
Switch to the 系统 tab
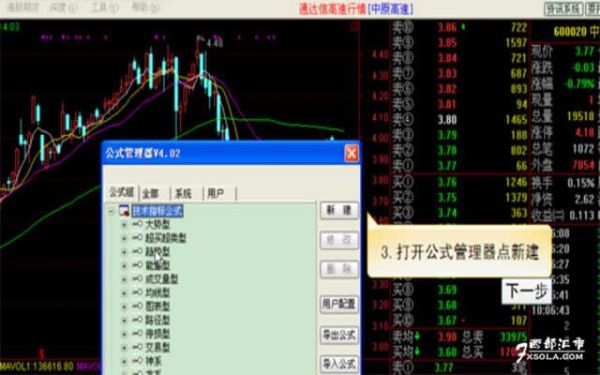(183, 194)
